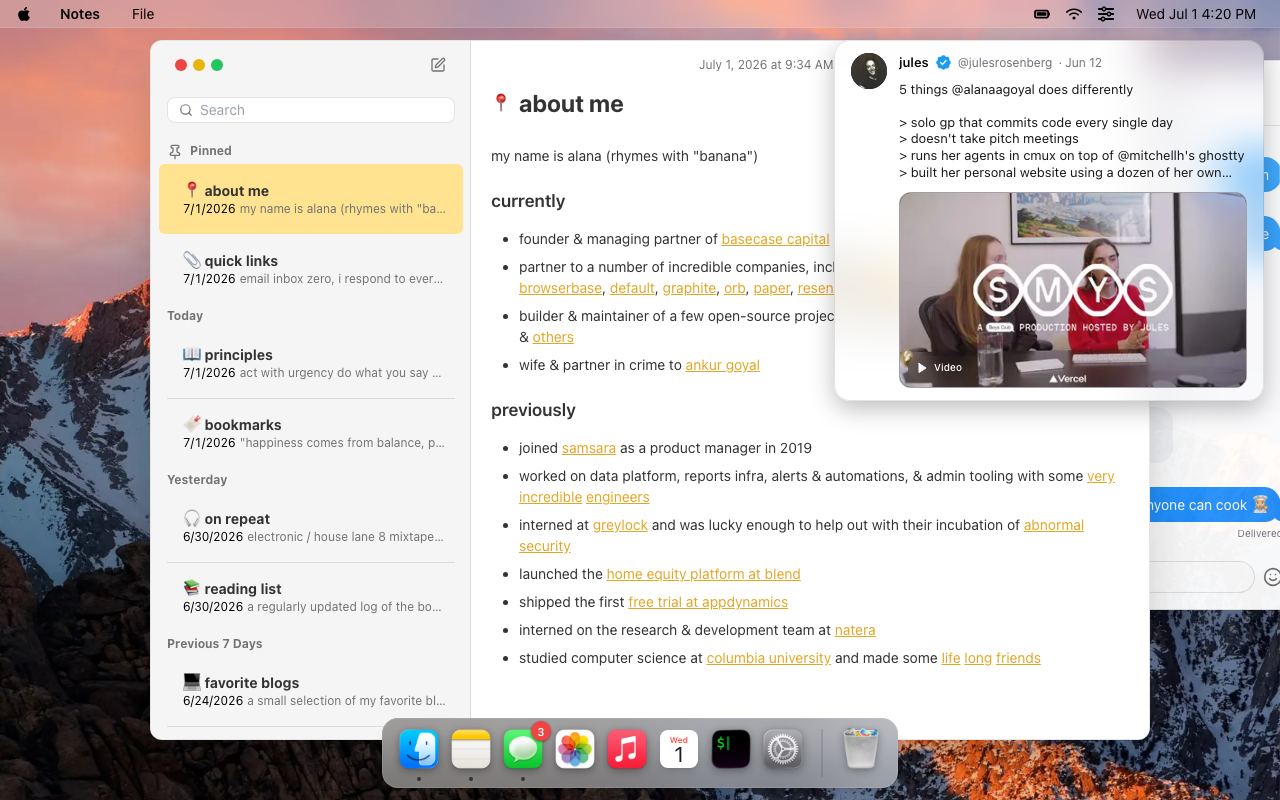Open the 'ankur goyal' link
This screenshot has width=1280, height=800.
click(722, 365)
